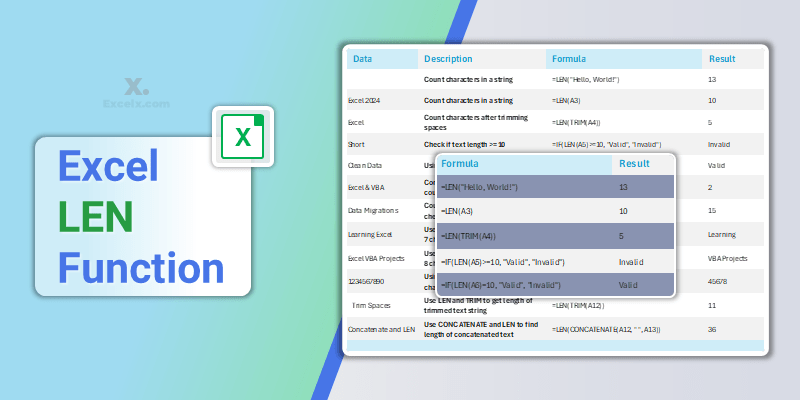This screenshot has width=800, height=400.
Task: Click the green 'LEN' word in title card
Action: point(96,216)
